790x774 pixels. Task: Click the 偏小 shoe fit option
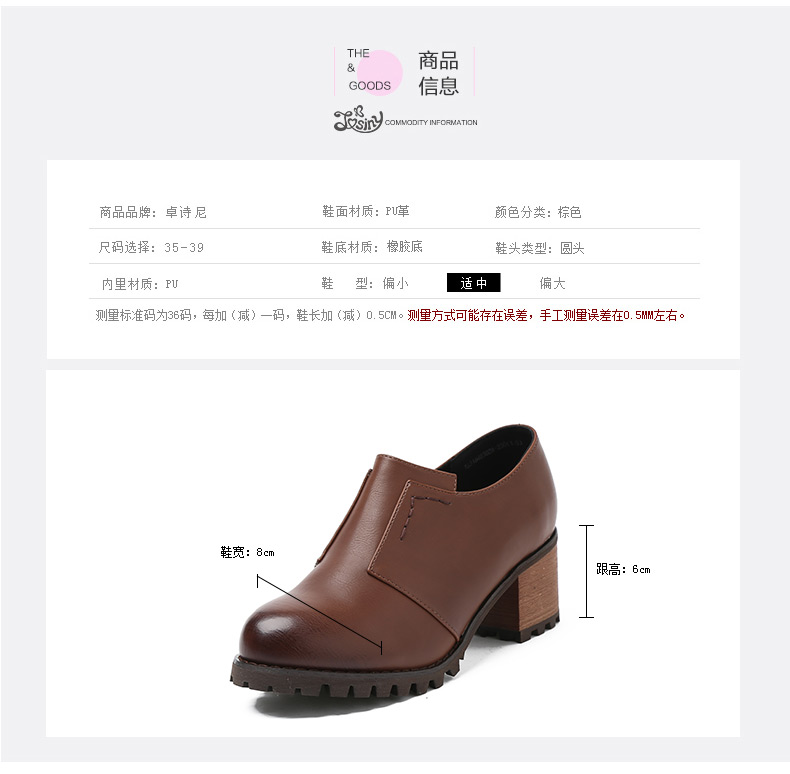point(396,283)
